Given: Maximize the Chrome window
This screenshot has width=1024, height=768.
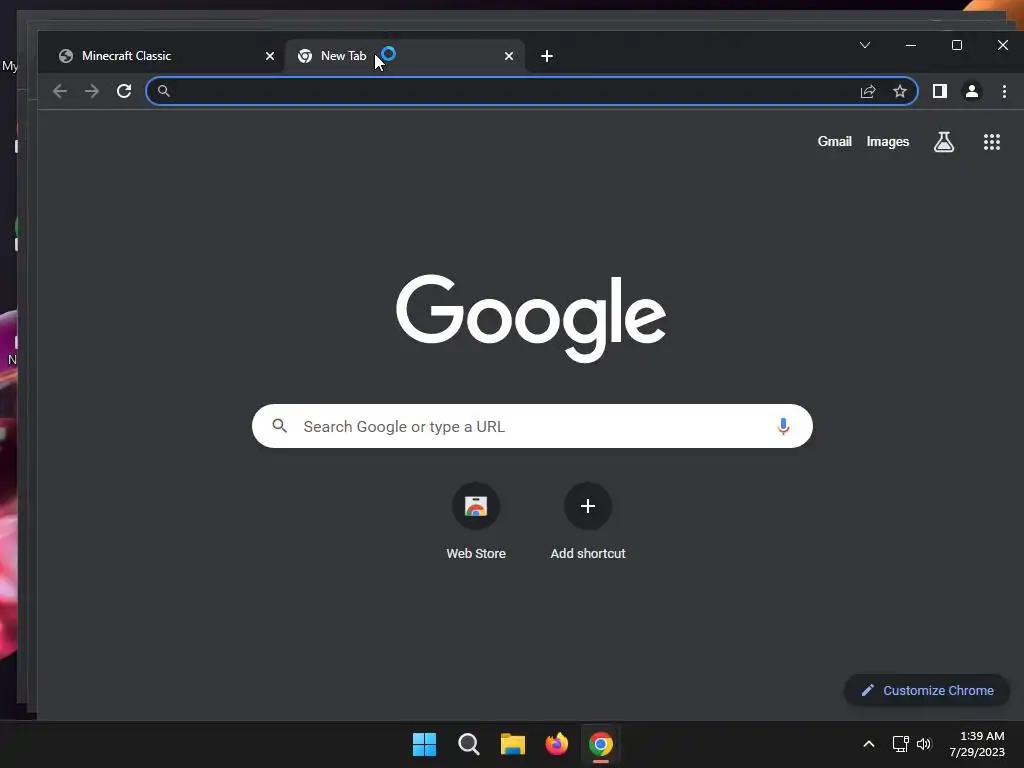Looking at the screenshot, I should [957, 45].
